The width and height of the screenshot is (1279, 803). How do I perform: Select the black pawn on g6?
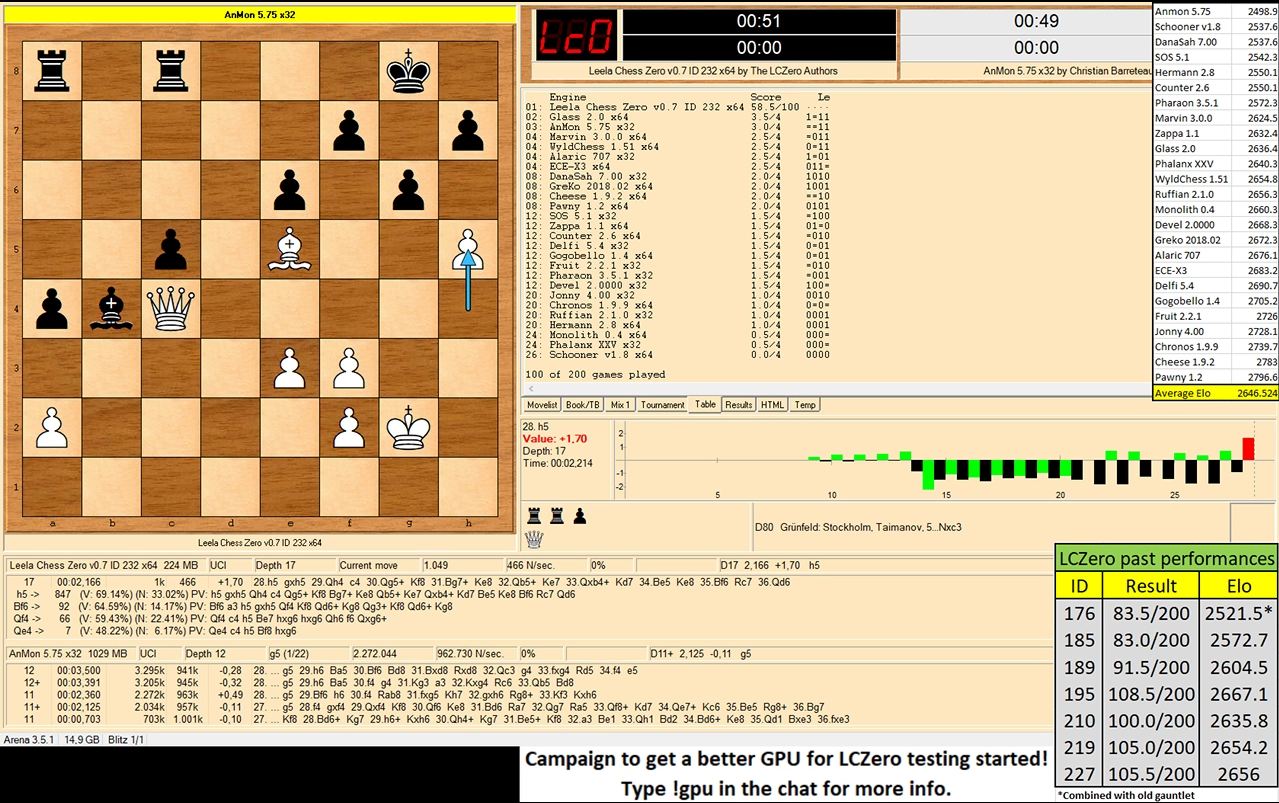point(409,190)
